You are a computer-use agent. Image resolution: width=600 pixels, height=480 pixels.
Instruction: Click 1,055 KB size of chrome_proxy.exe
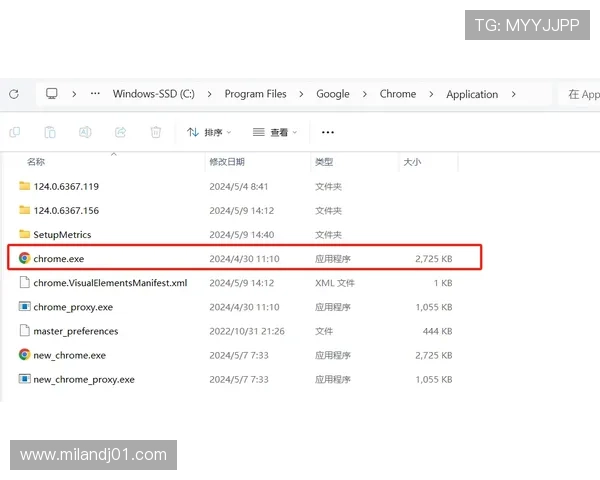pyautogui.click(x=434, y=307)
